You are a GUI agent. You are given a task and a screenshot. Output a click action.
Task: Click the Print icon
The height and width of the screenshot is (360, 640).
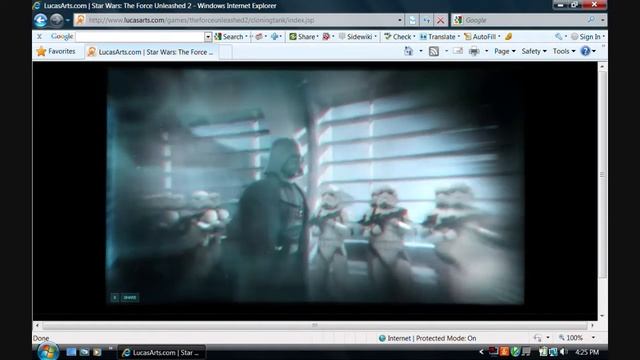point(474,51)
